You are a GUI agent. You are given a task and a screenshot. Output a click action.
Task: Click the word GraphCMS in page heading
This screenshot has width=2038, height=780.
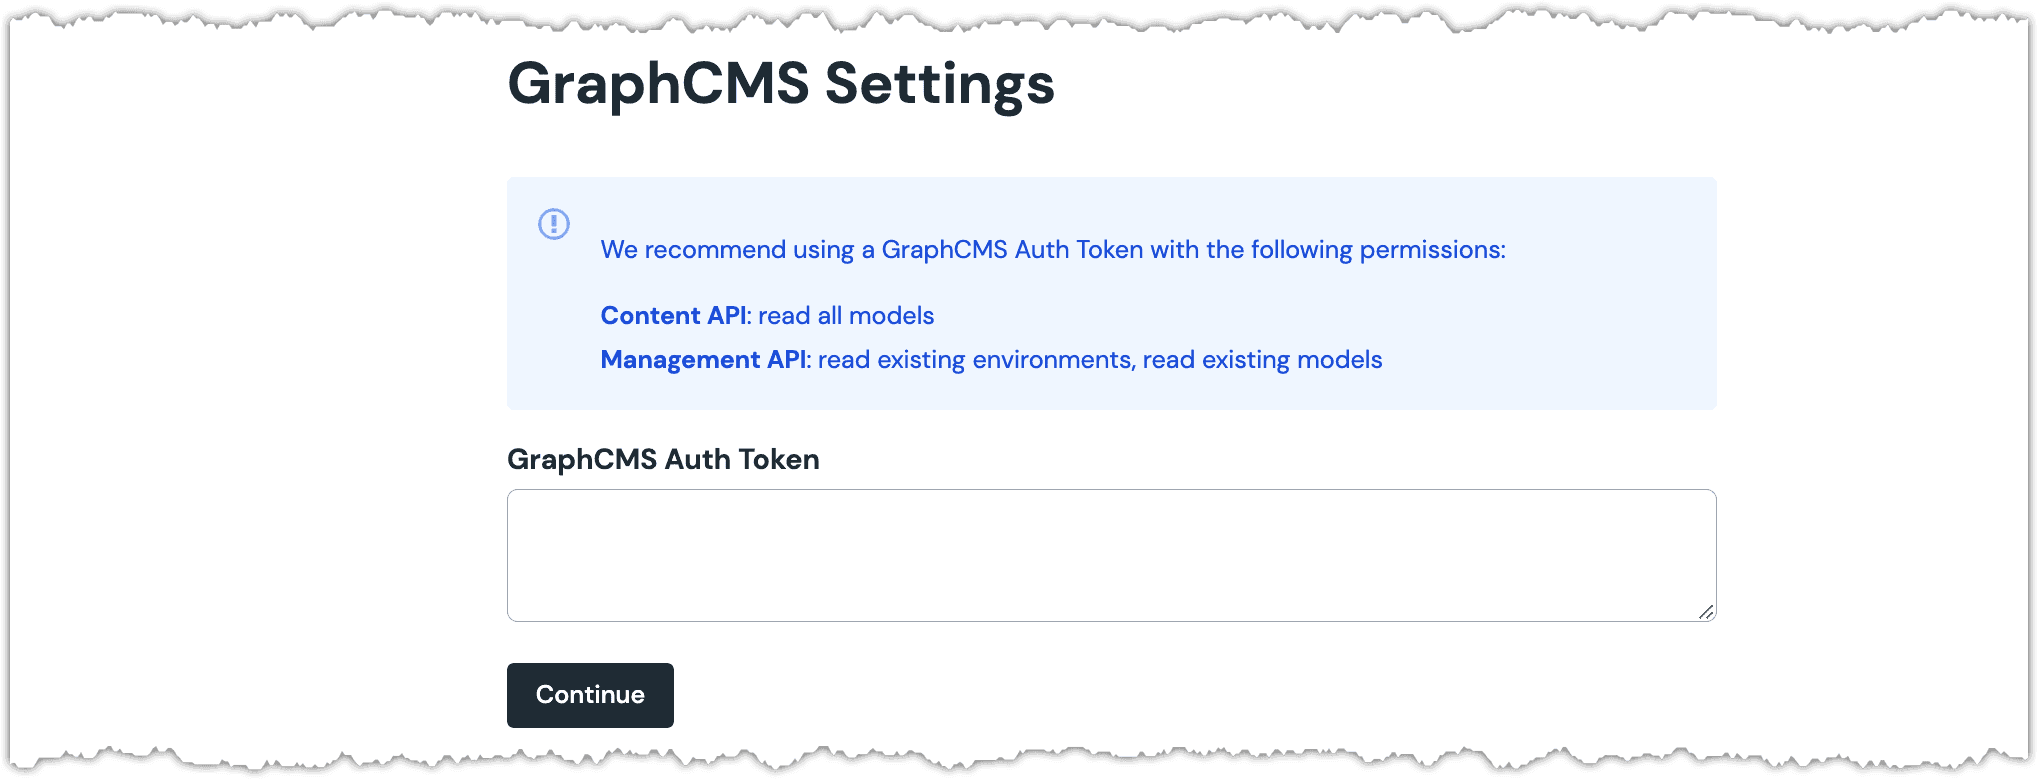coord(658,84)
